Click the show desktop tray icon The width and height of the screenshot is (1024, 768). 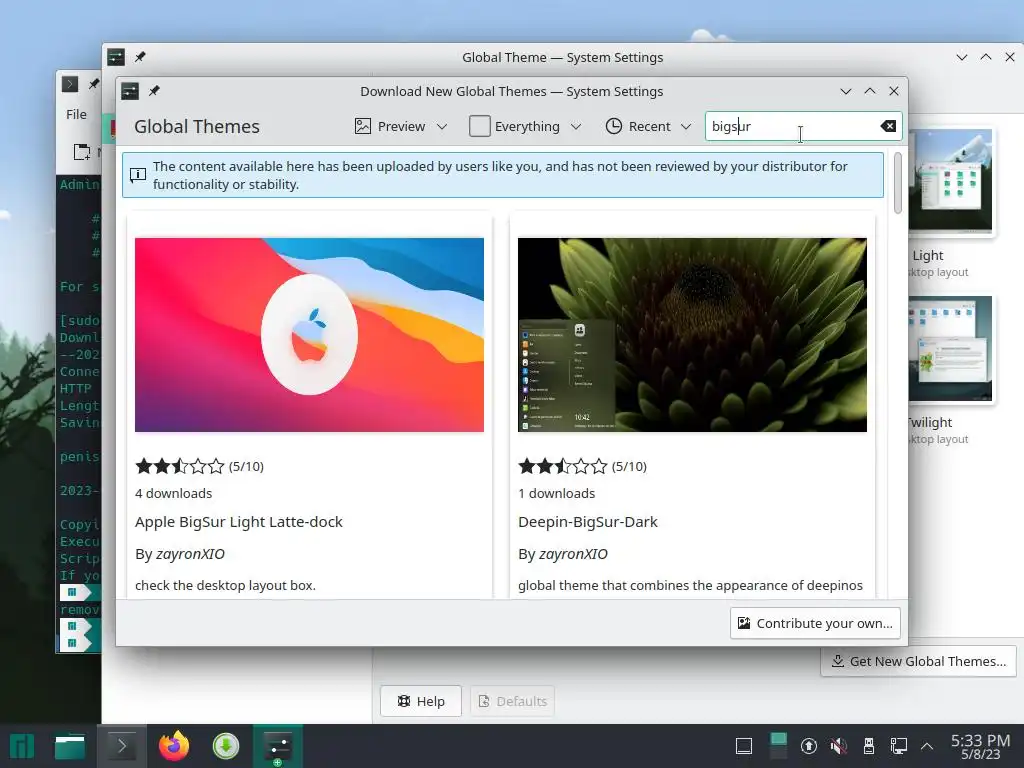tap(744, 746)
